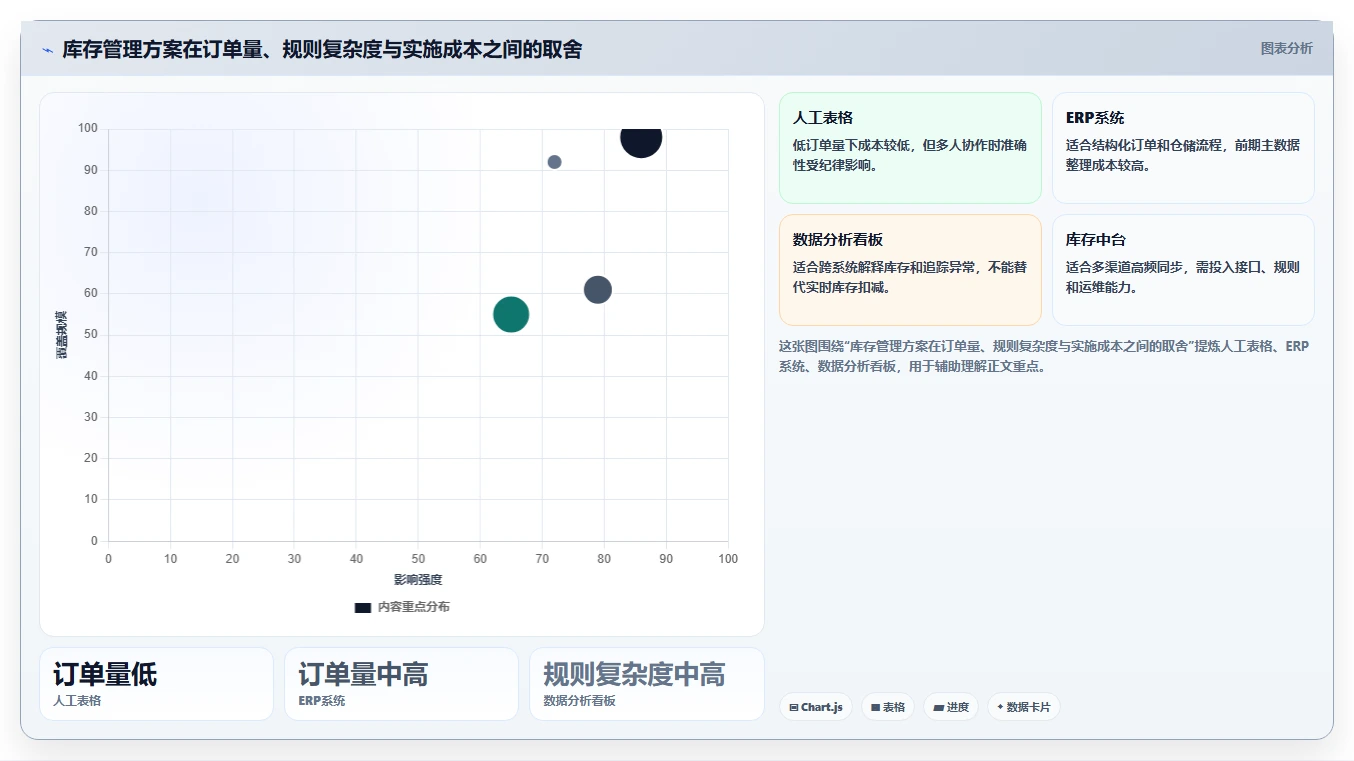Click the small gray bubble near 92
This screenshot has height=761, width=1354.
coord(554,162)
